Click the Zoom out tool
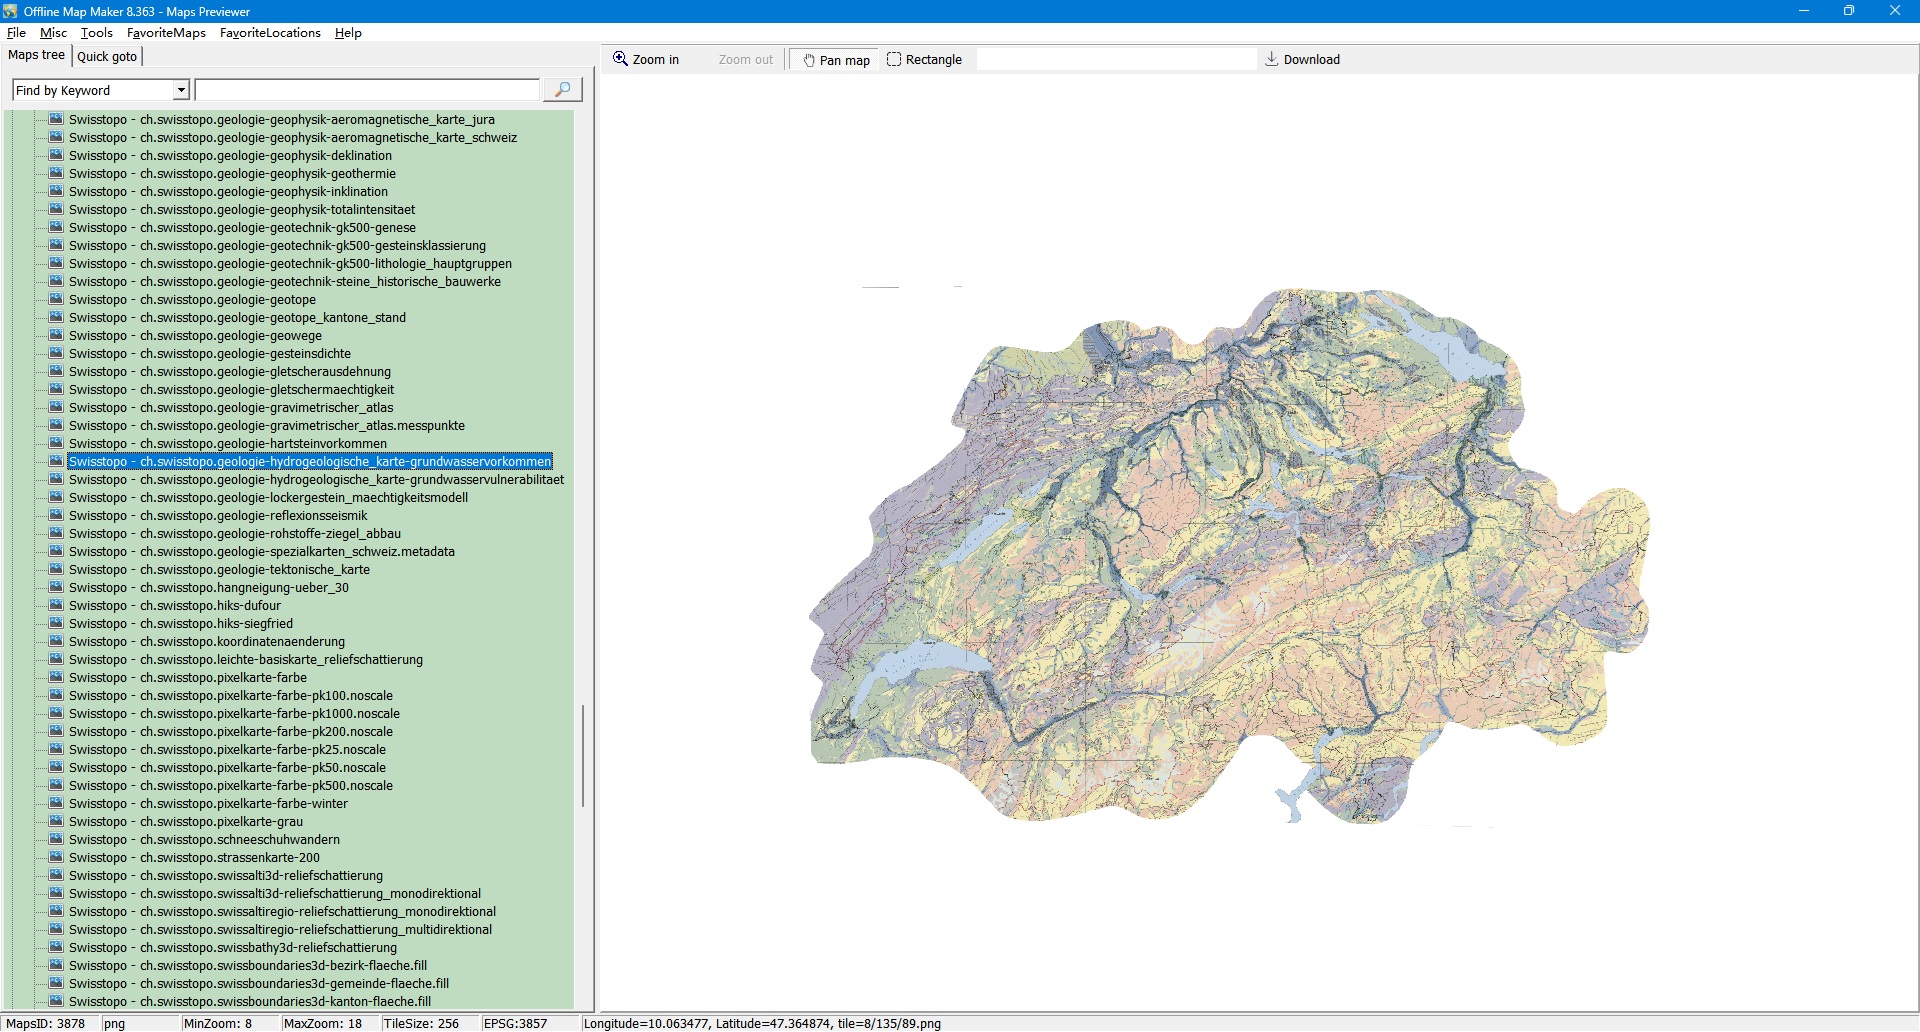 pos(745,60)
